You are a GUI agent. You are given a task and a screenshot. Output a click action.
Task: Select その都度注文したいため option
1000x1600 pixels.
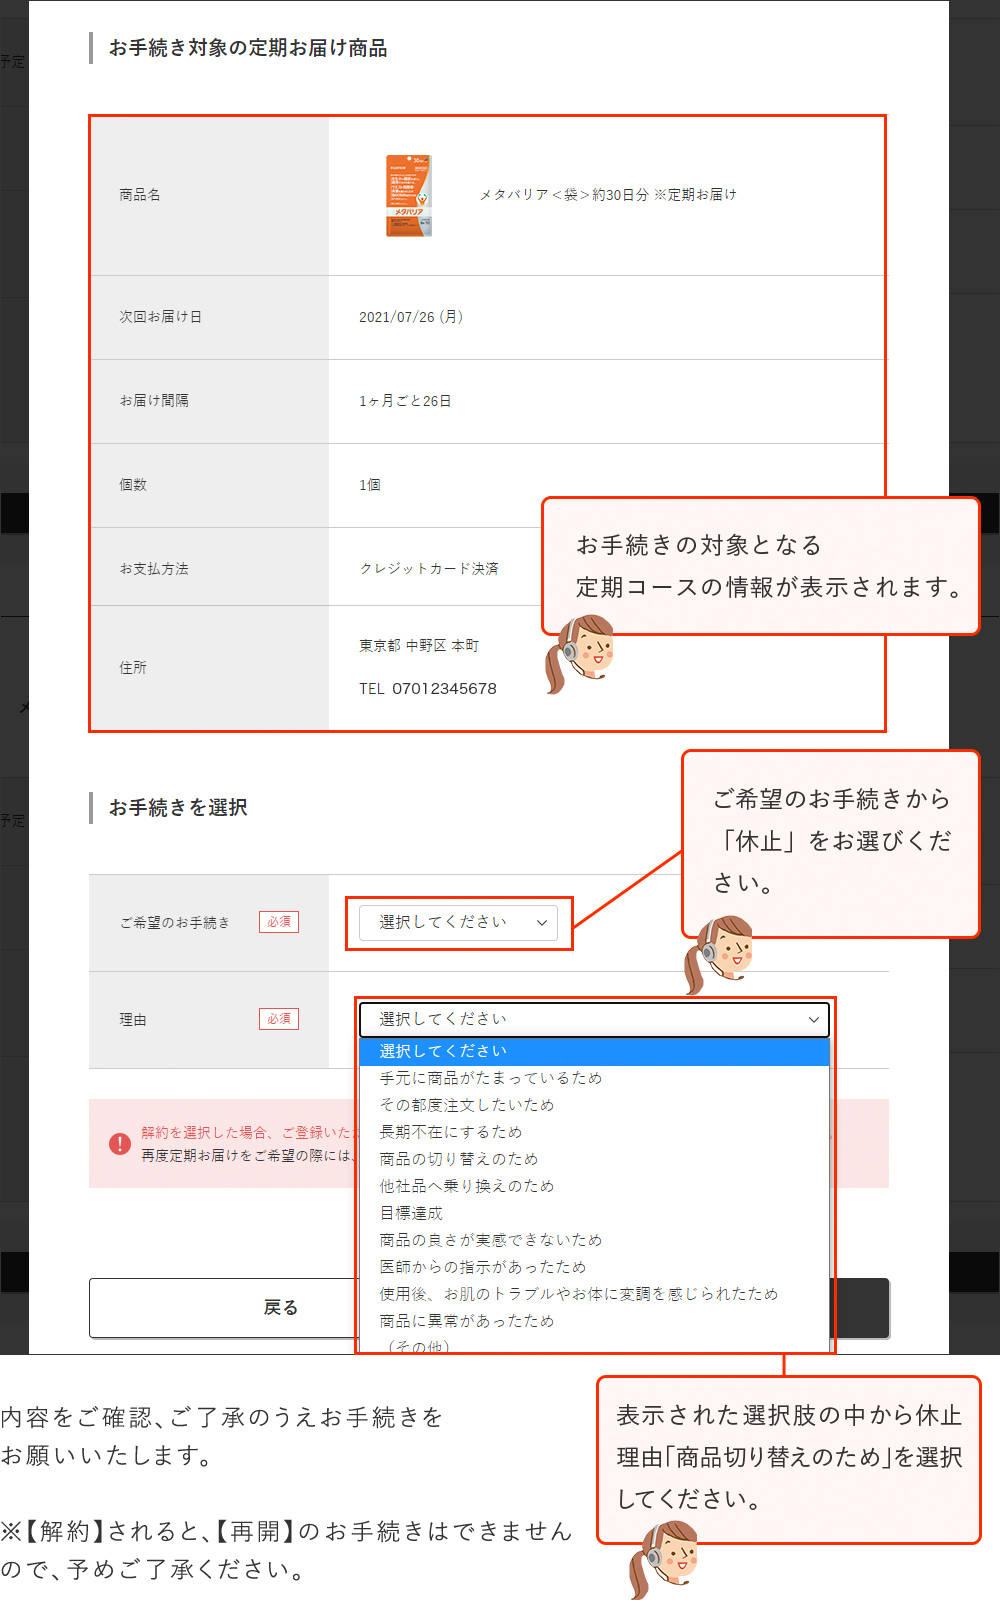point(466,1105)
